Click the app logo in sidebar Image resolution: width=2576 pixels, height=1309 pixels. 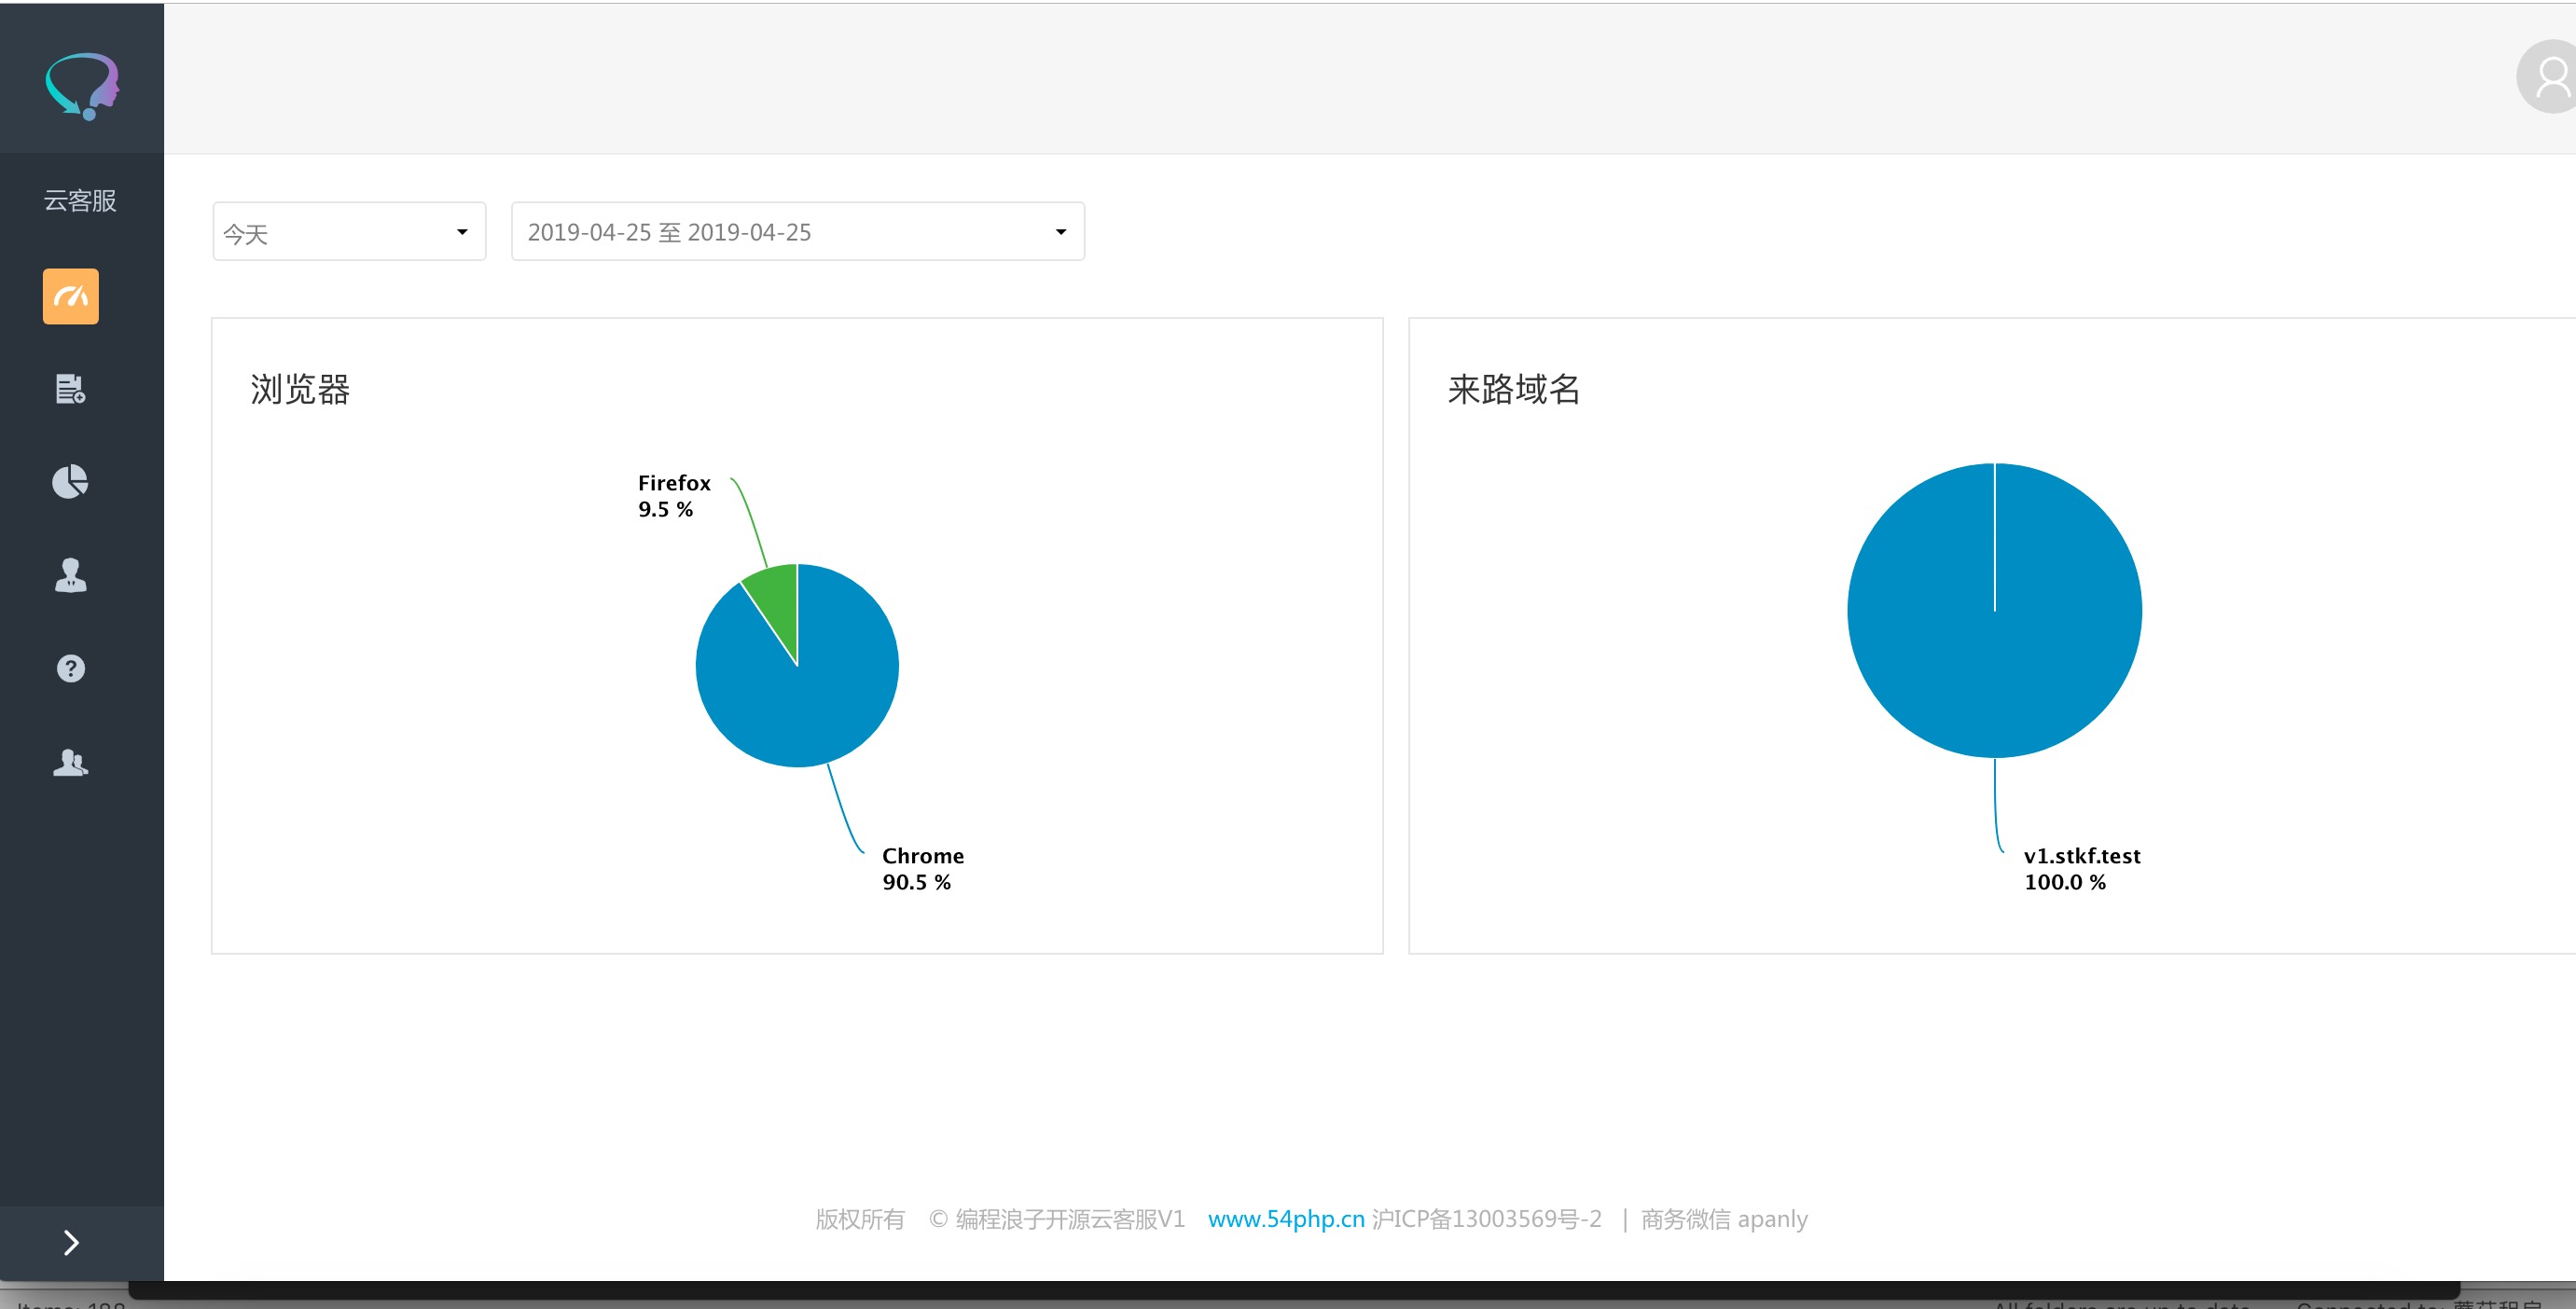(x=82, y=85)
